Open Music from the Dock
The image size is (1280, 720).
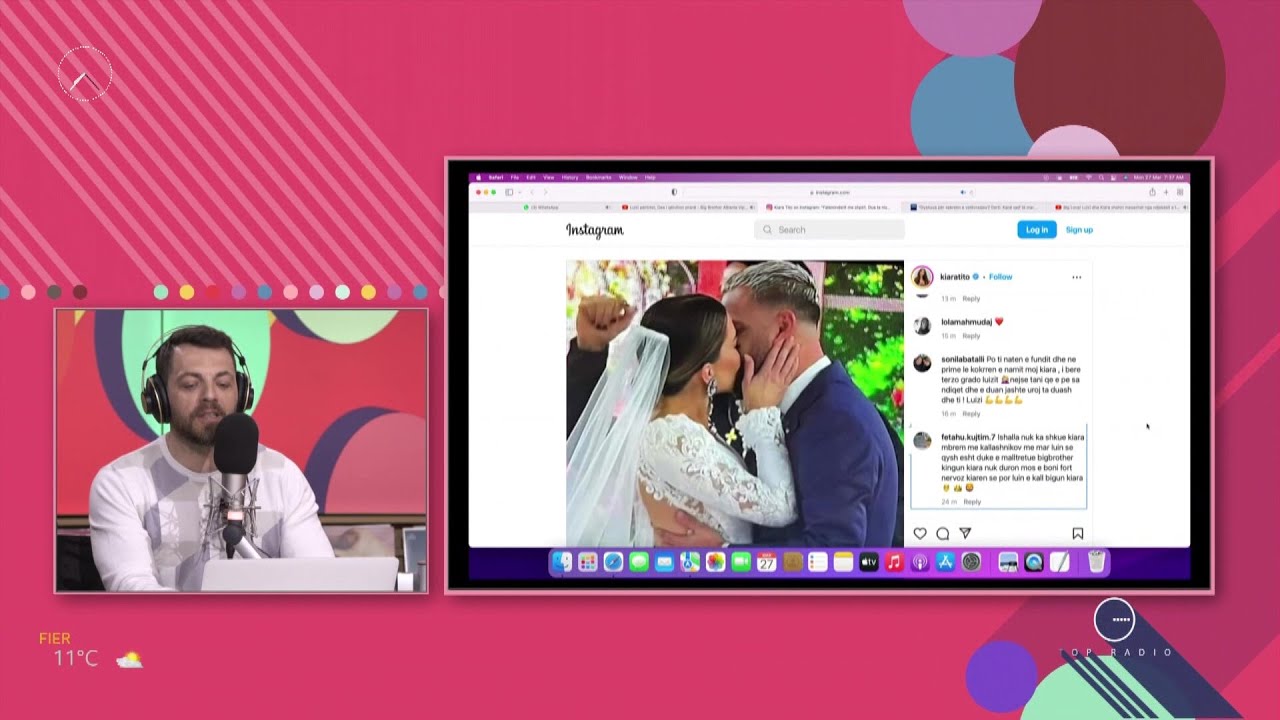pos(894,562)
